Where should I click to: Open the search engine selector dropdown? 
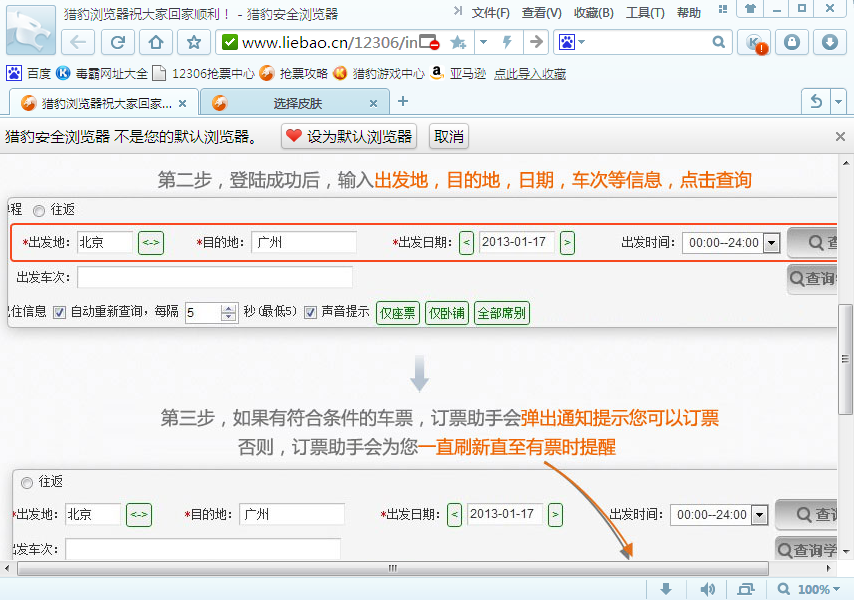pyautogui.click(x=572, y=42)
